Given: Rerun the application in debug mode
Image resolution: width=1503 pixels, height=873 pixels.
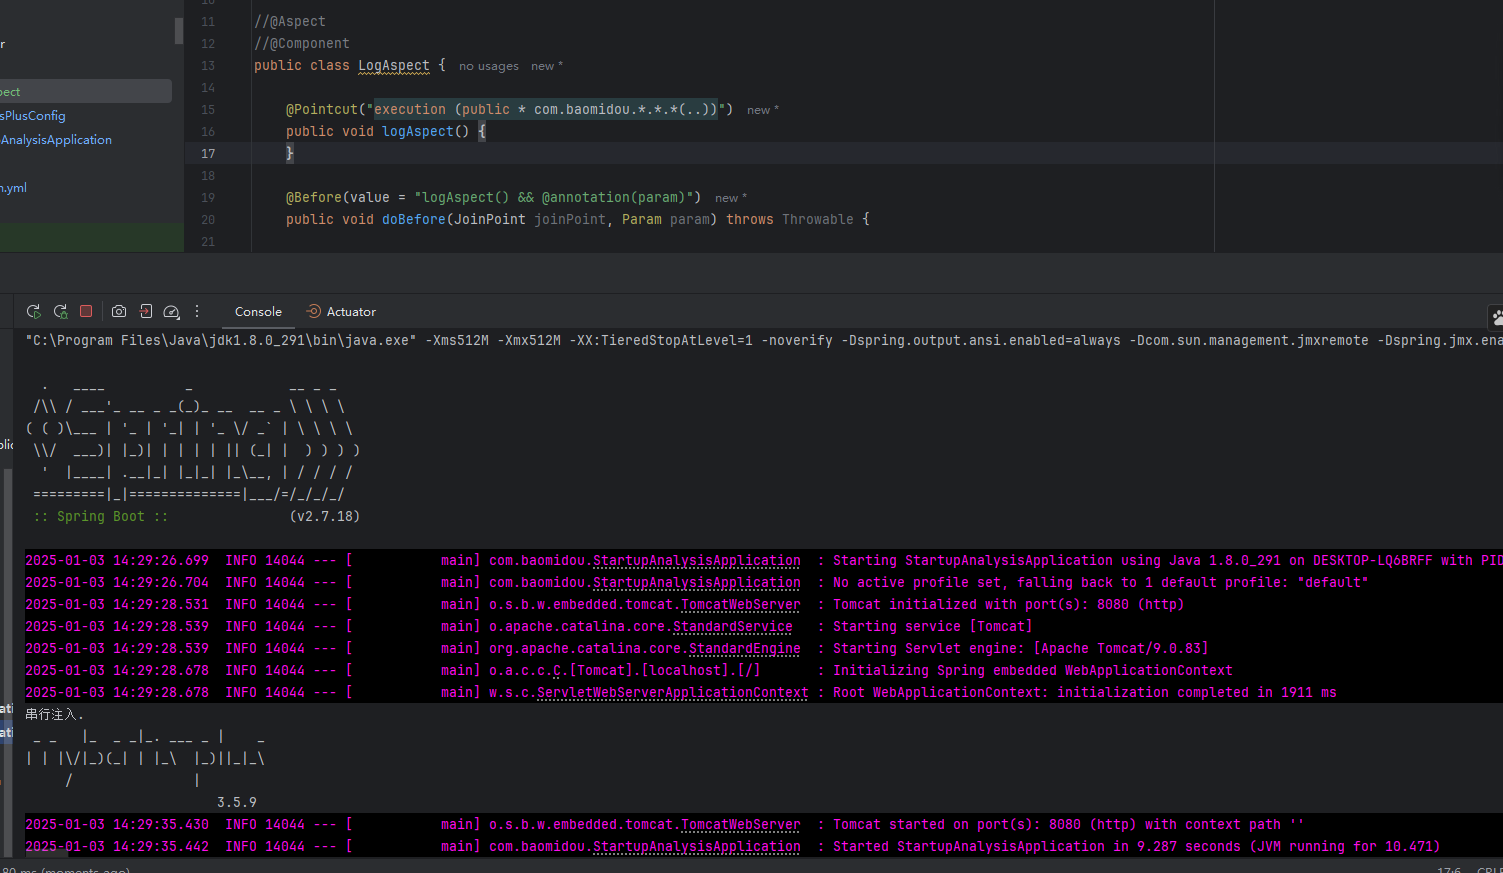Looking at the screenshot, I should 60,312.
